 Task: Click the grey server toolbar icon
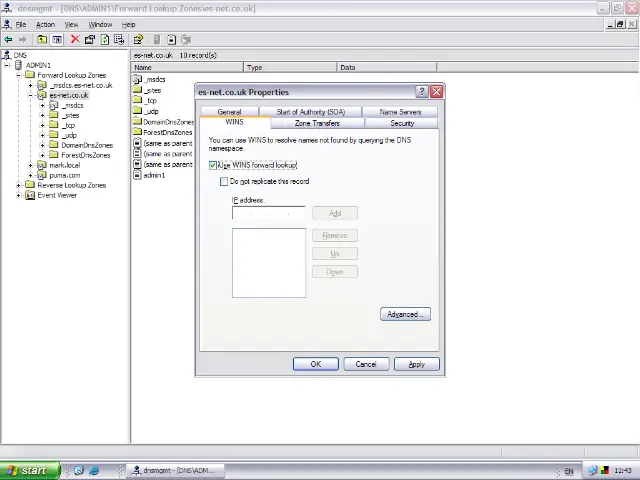click(157, 40)
